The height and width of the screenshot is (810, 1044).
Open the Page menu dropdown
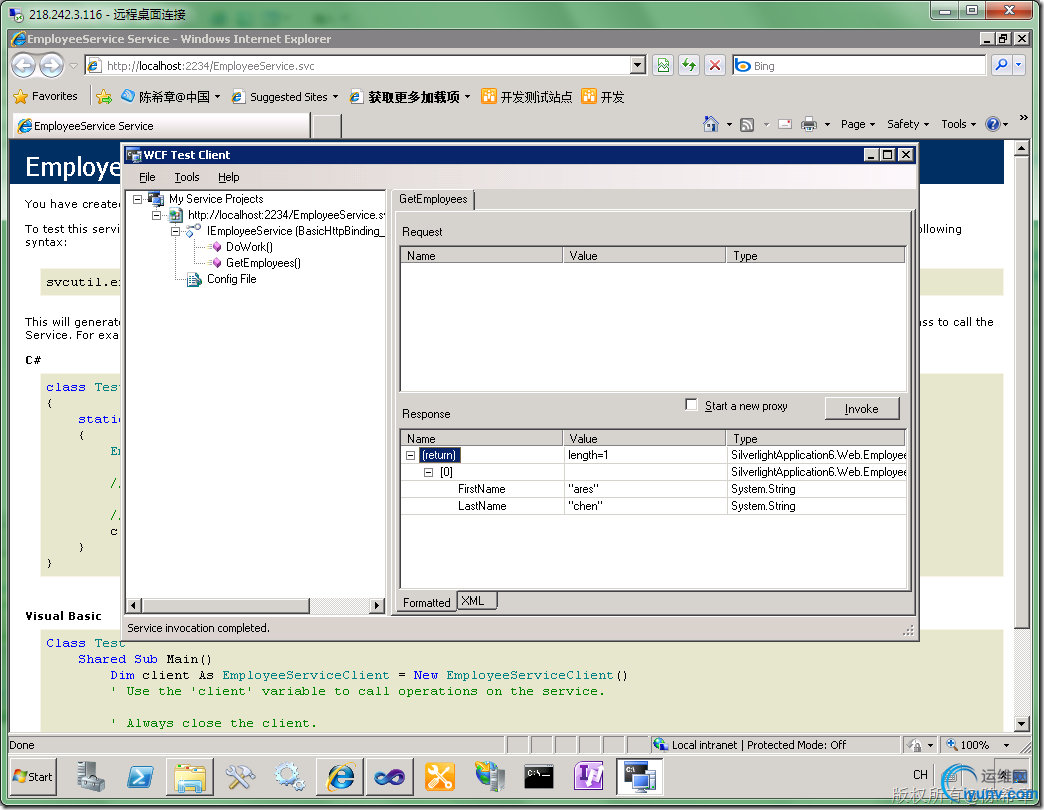point(857,124)
